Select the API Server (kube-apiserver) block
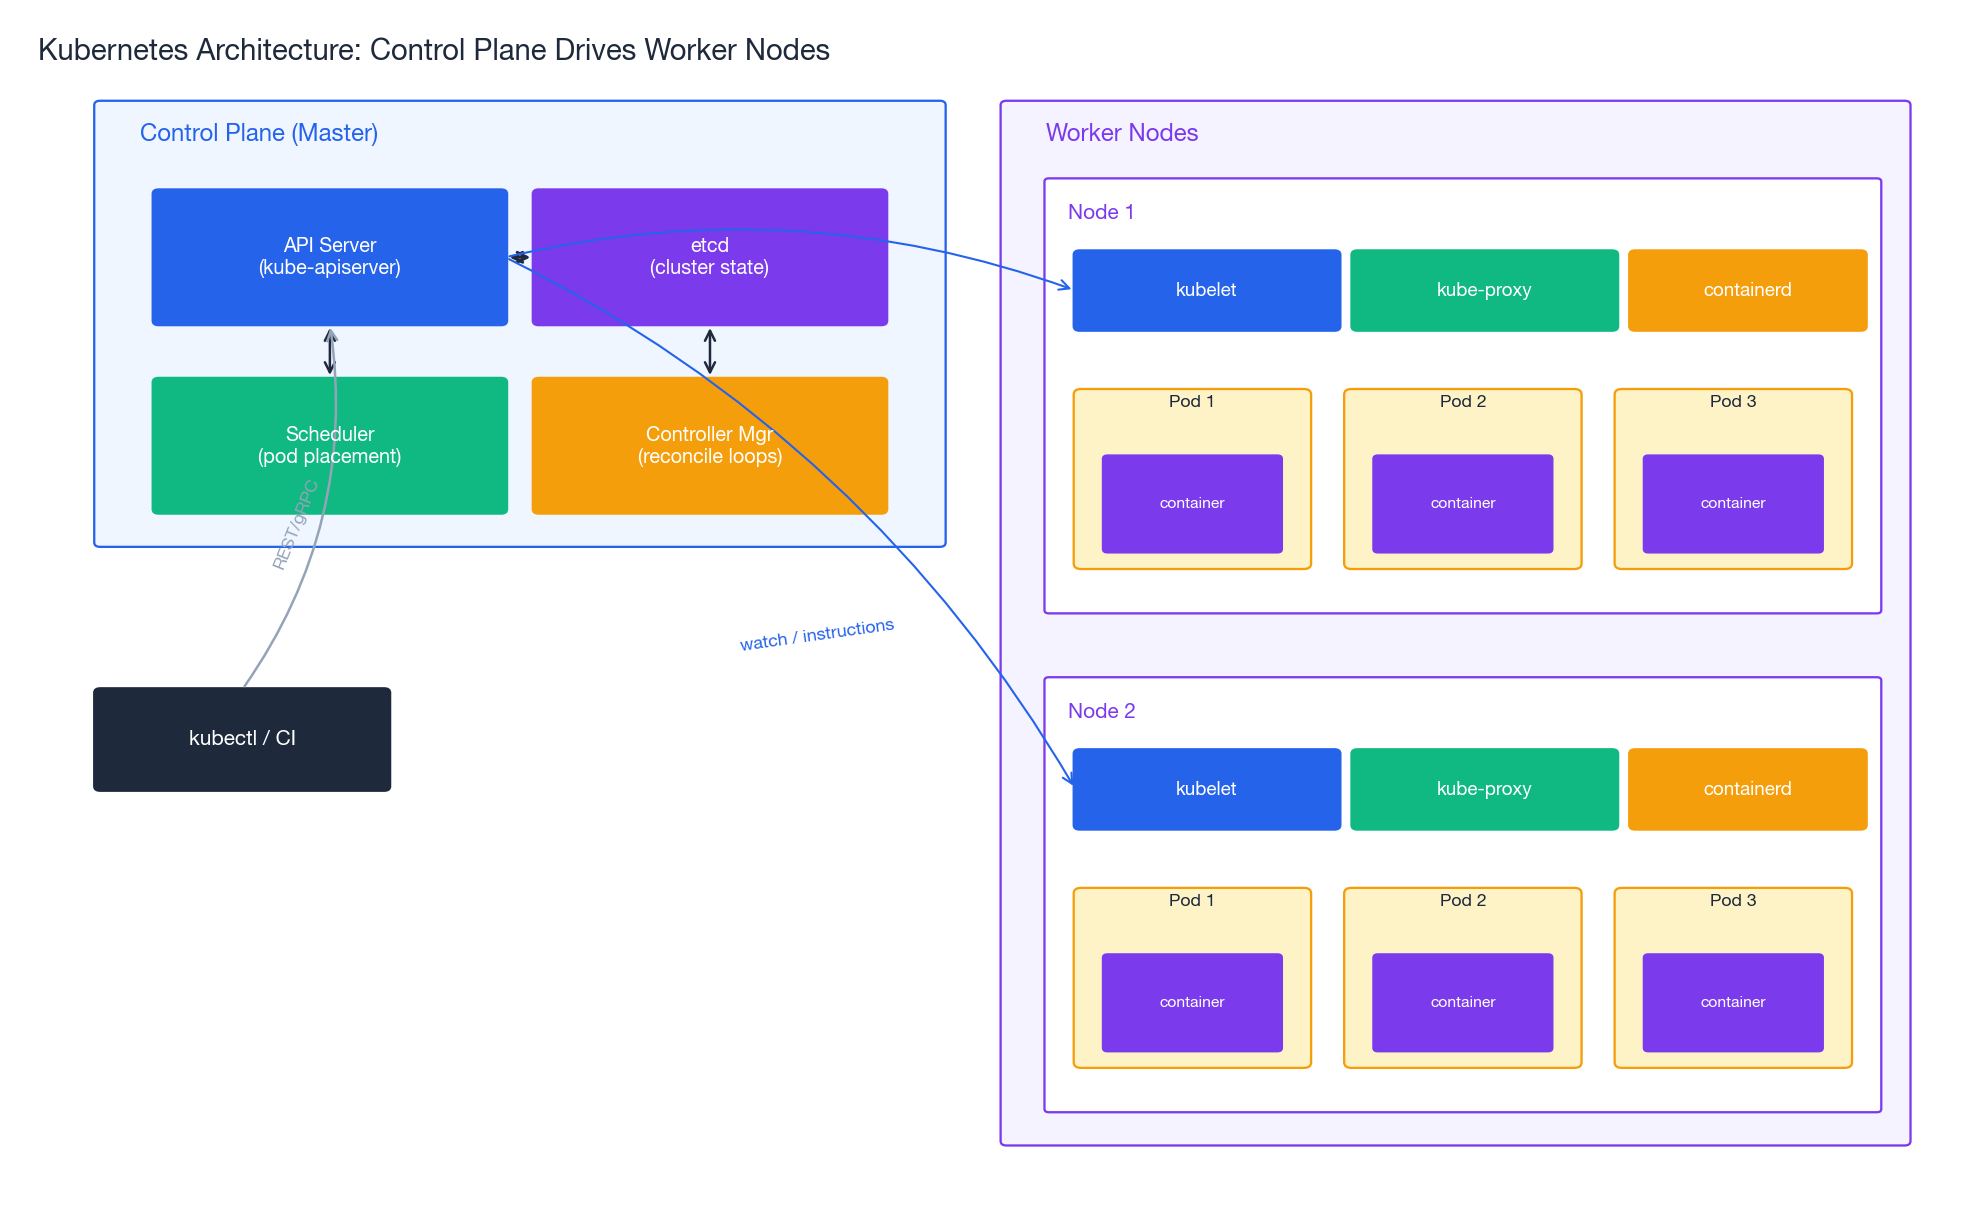The image size is (1975, 1226). click(x=329, y=256)
